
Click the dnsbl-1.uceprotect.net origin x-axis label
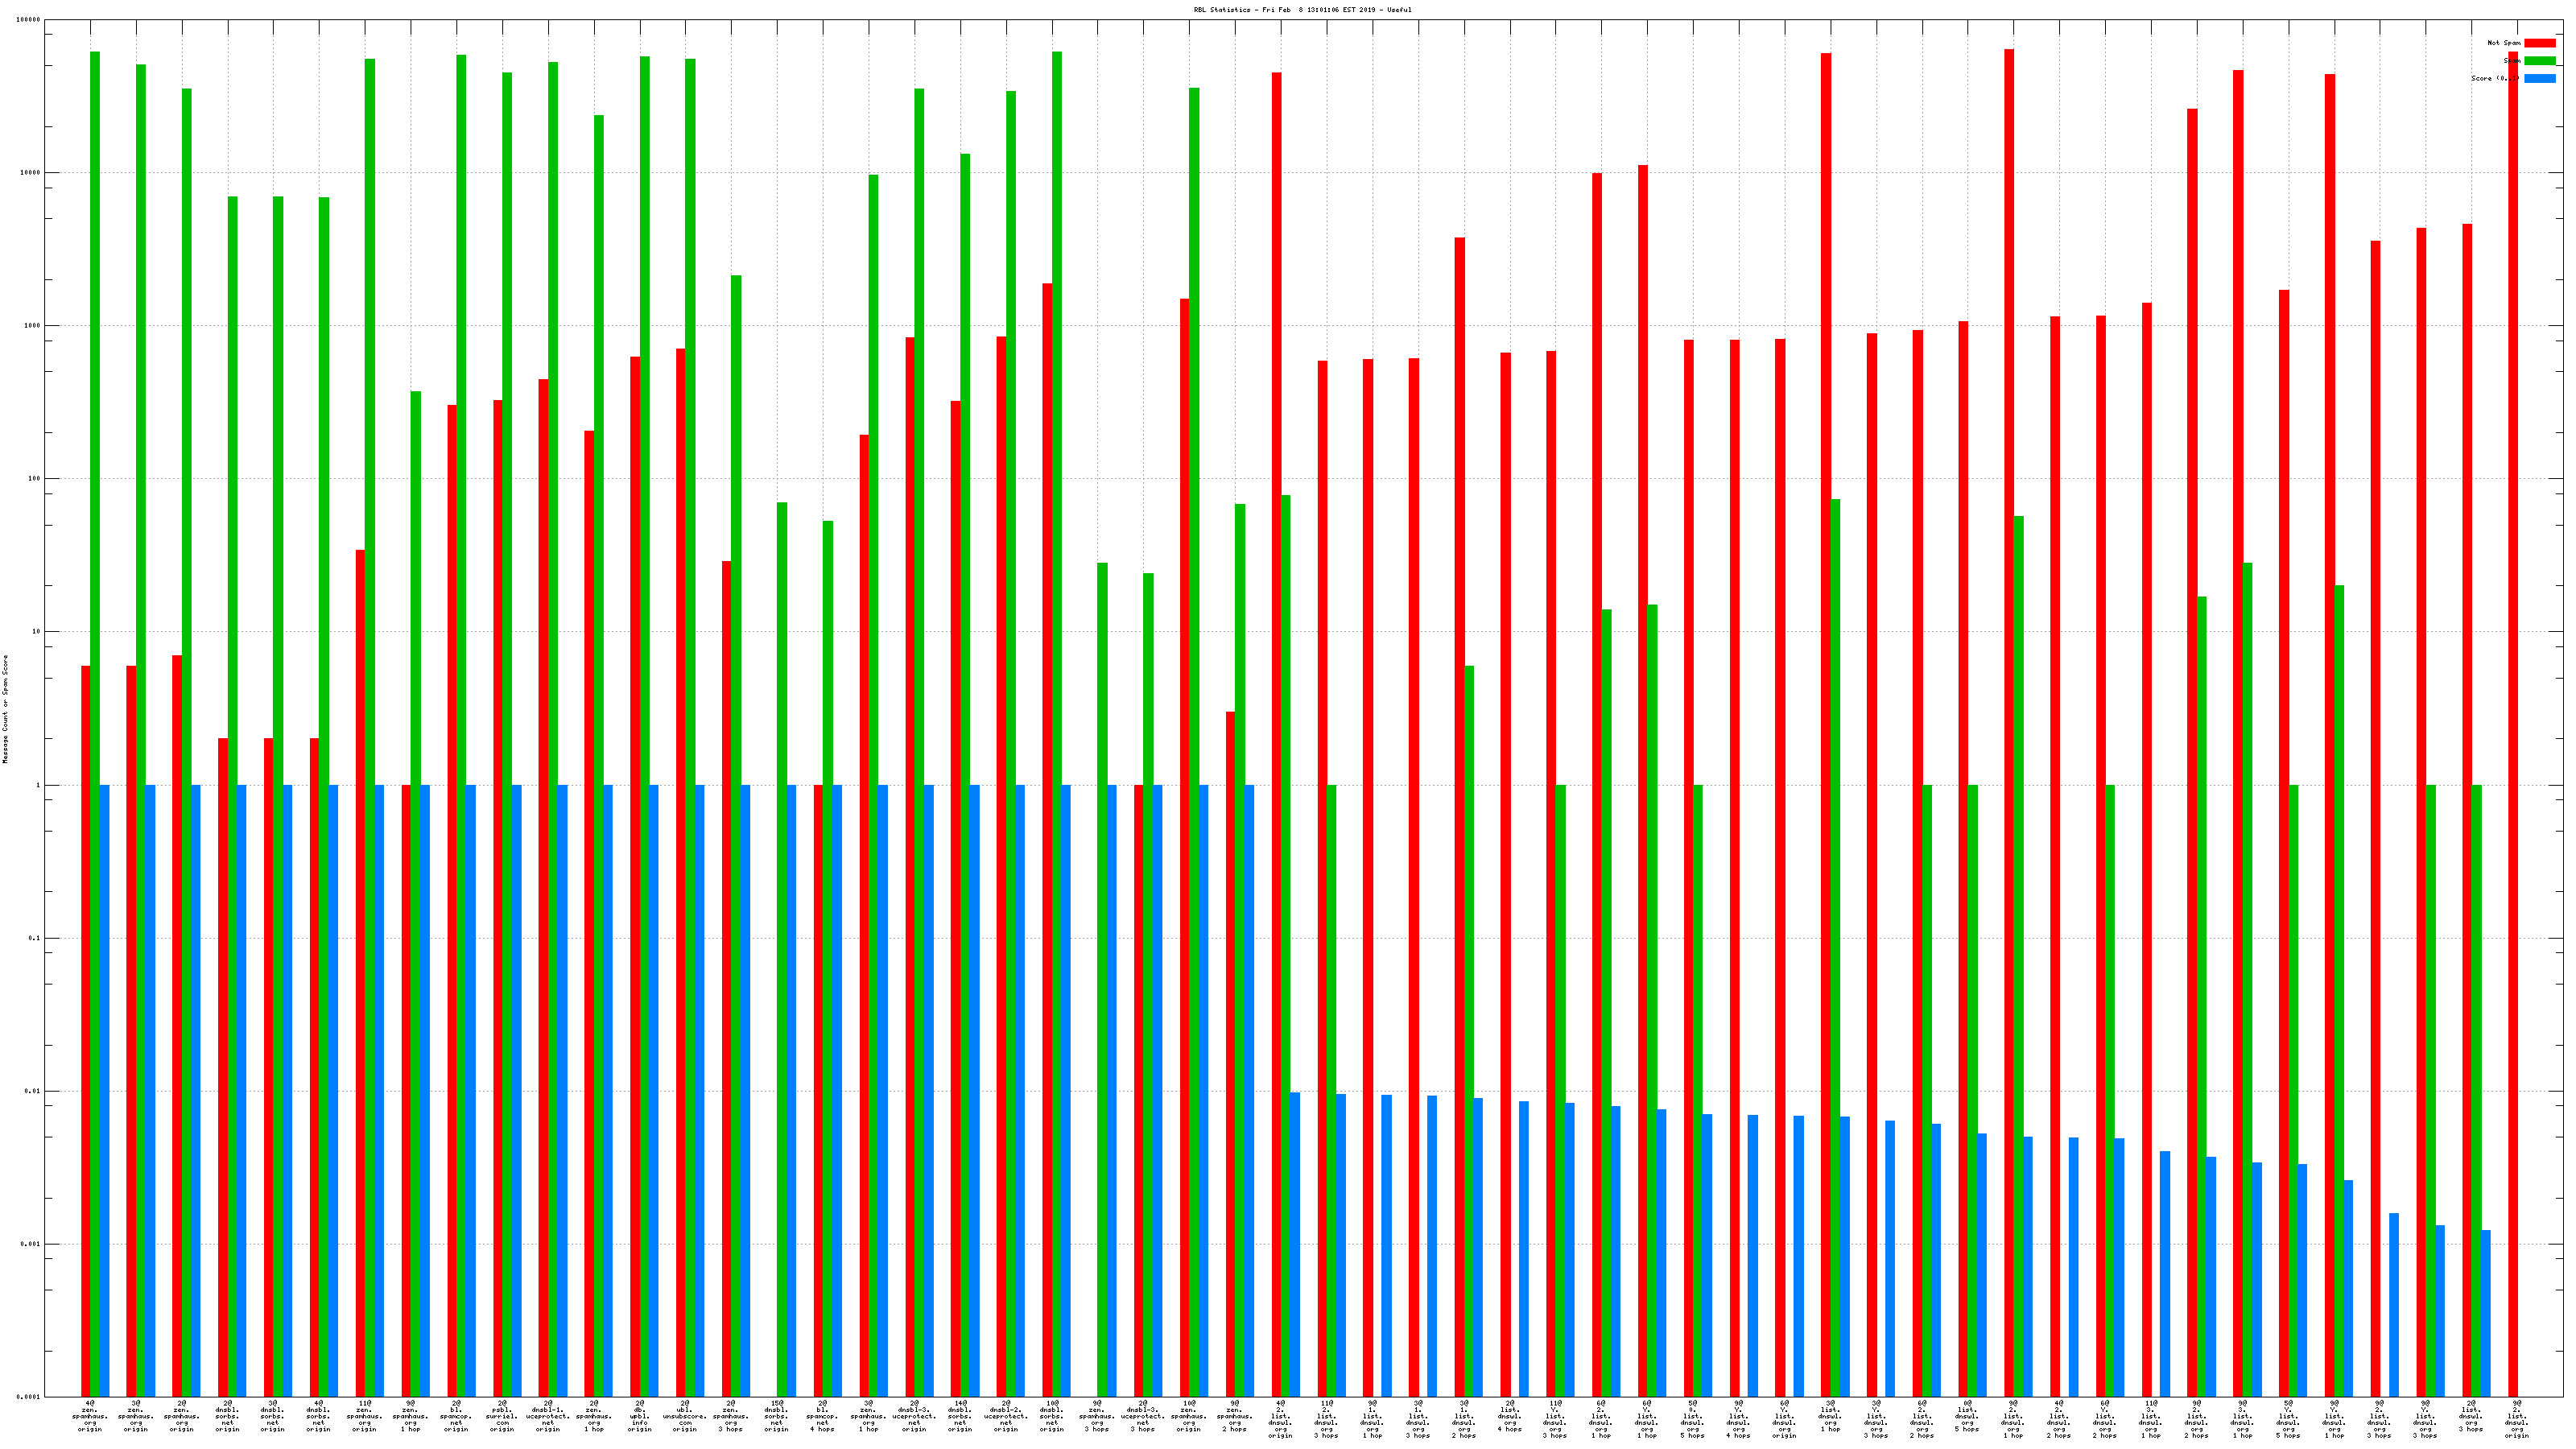(548, 1416)
